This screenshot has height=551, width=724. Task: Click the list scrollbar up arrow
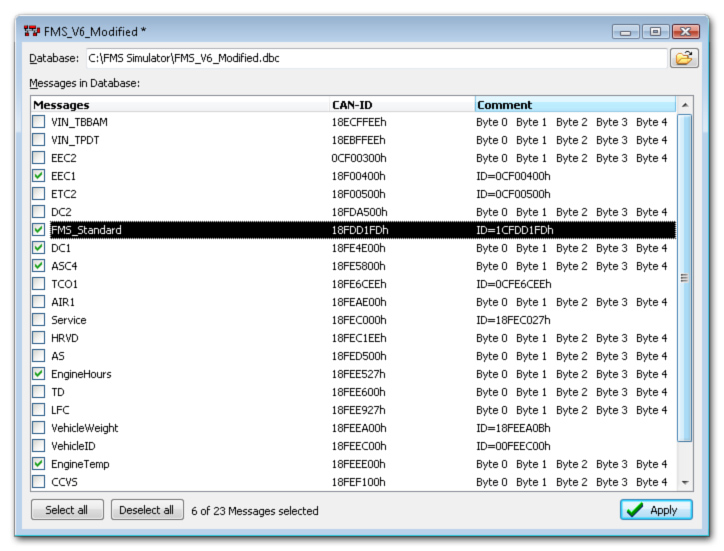(x=685, y=105)
